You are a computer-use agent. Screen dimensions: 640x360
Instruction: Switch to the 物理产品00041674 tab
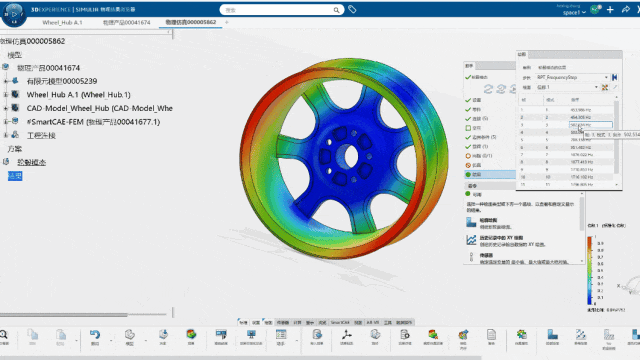click(x=127, y=22)
